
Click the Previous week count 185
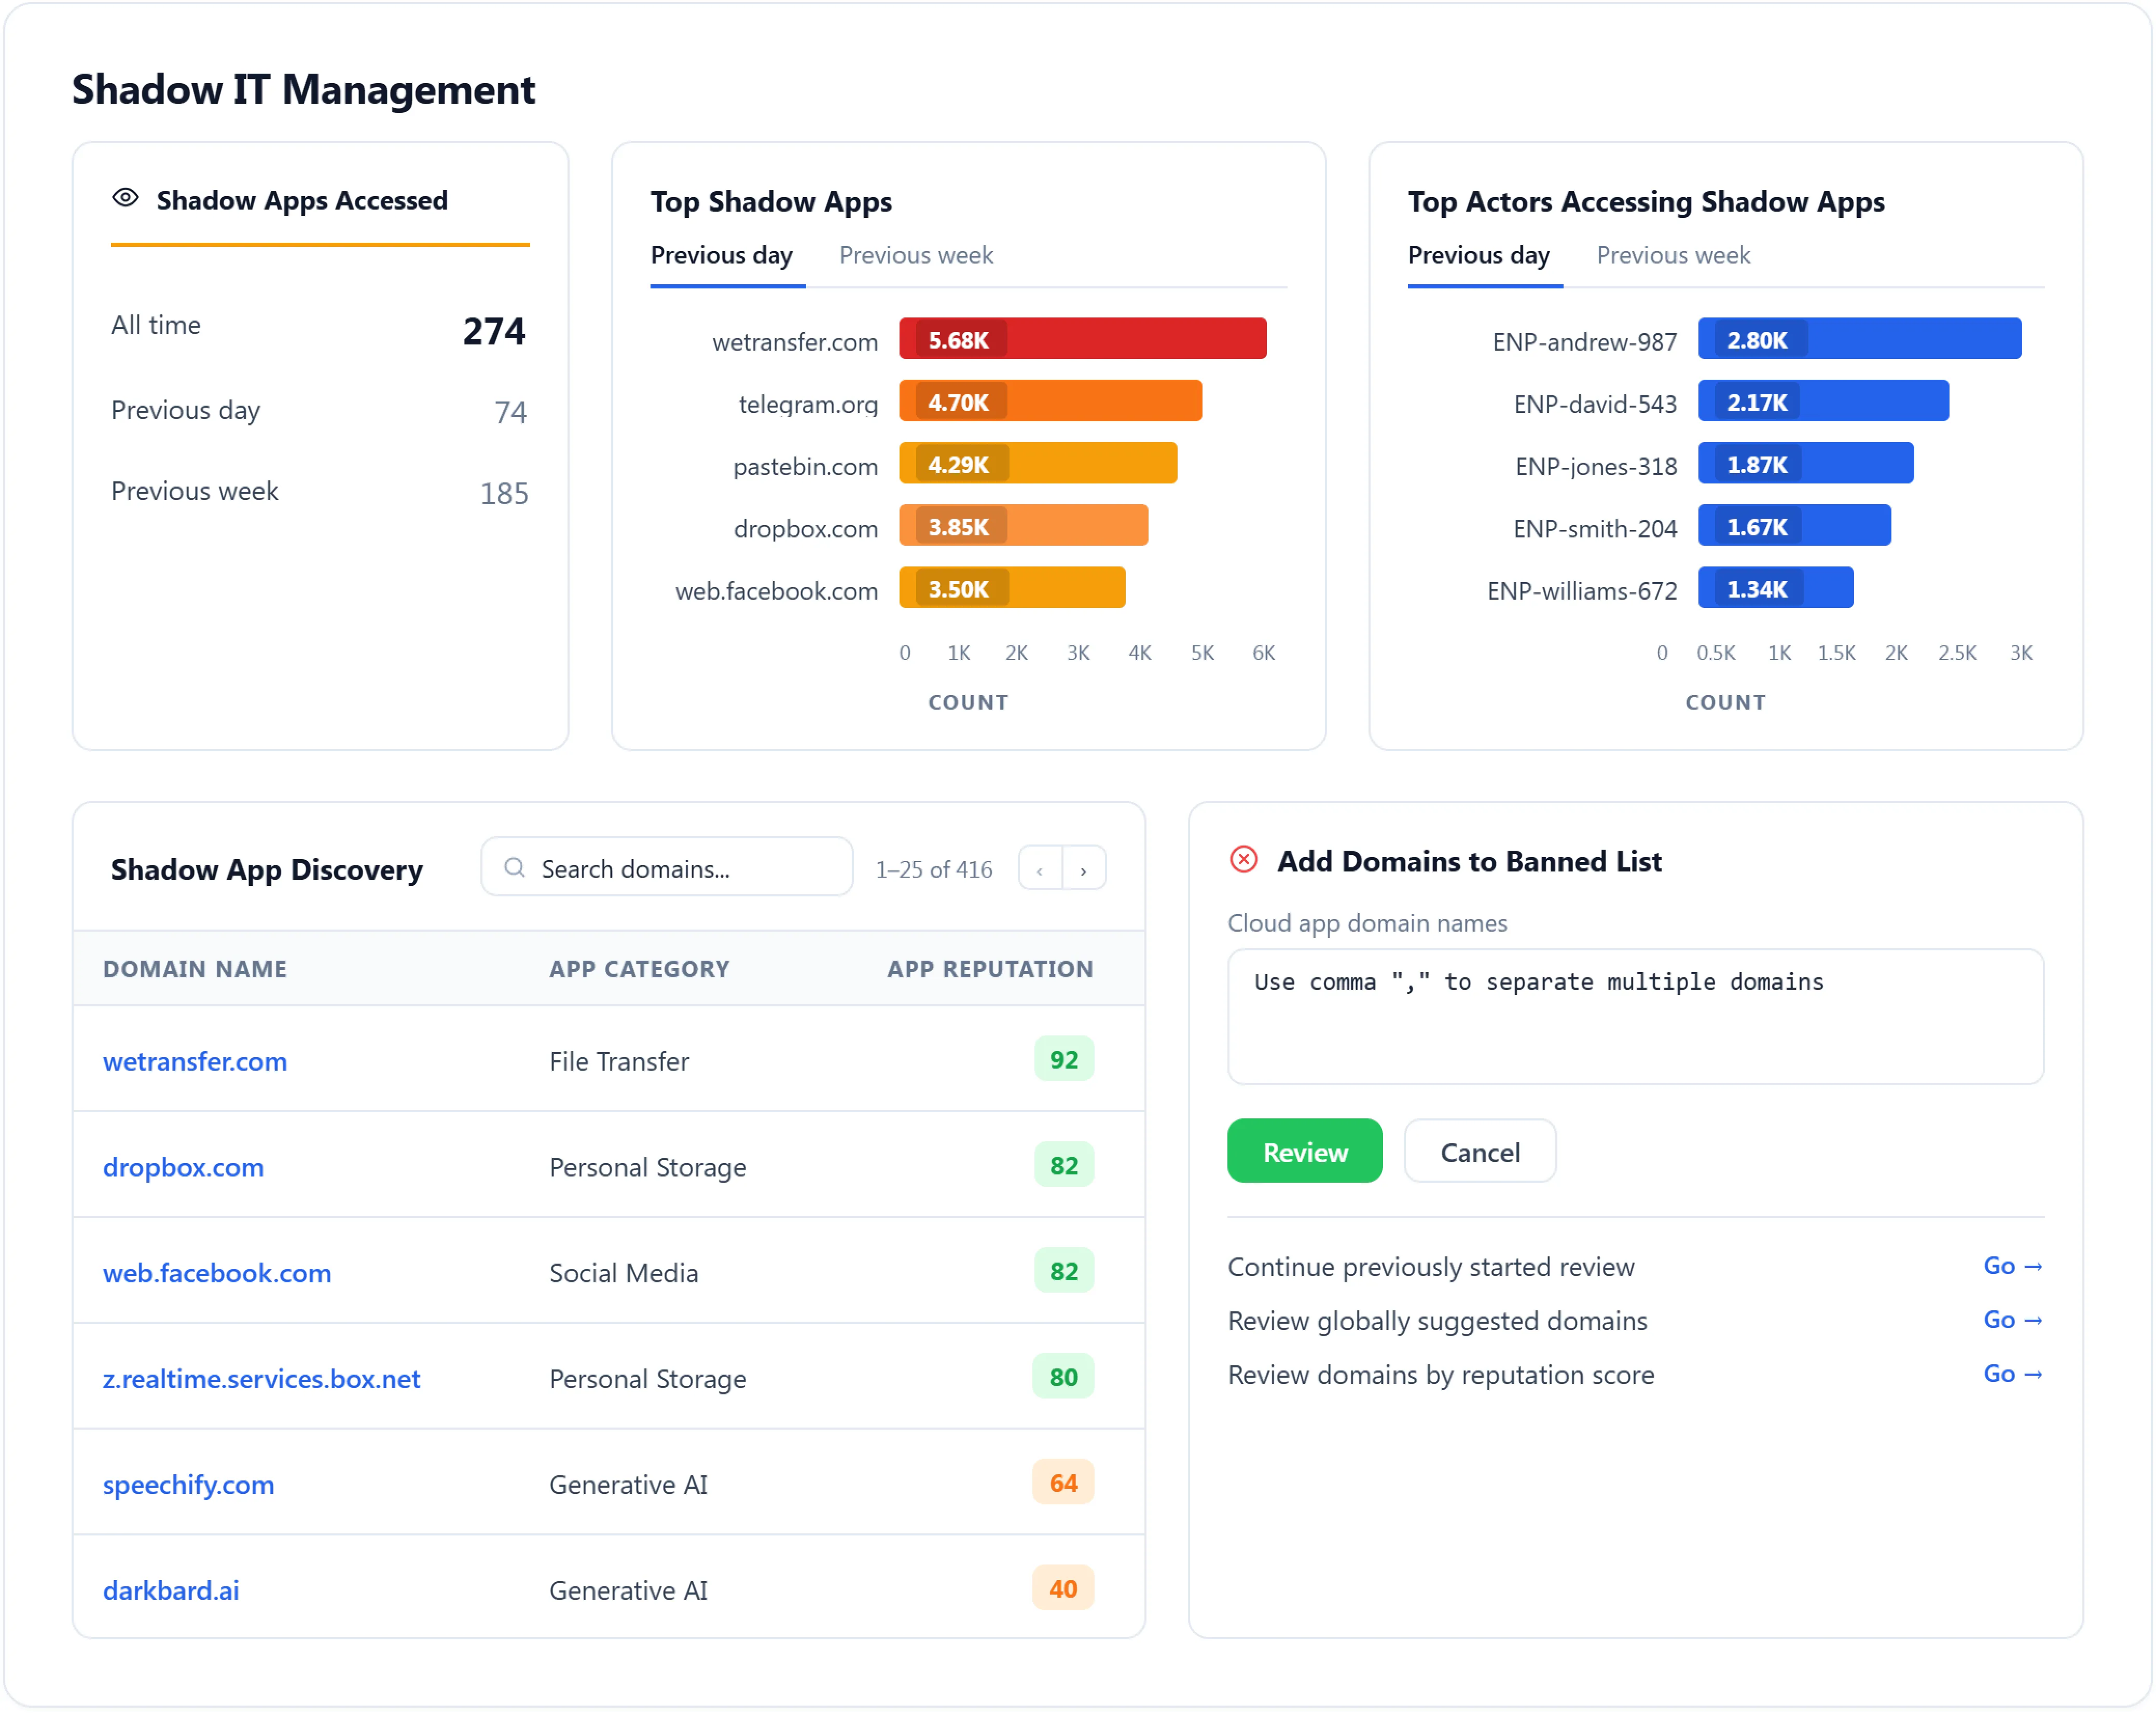(x=504, y=494)
